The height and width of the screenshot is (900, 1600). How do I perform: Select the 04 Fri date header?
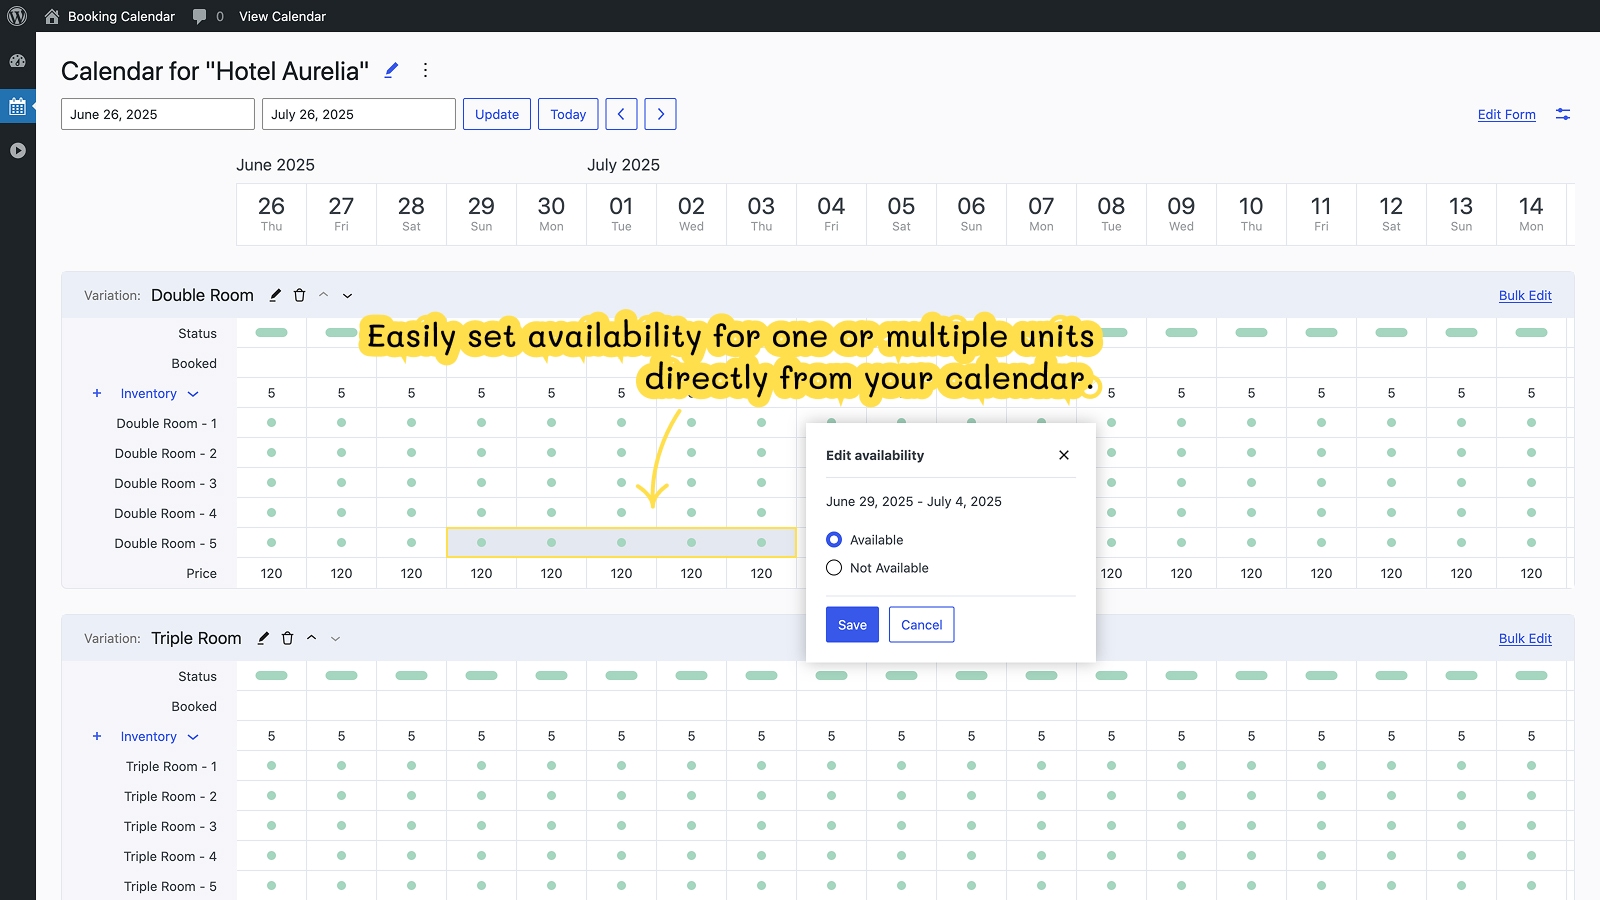tap(831, 214)
